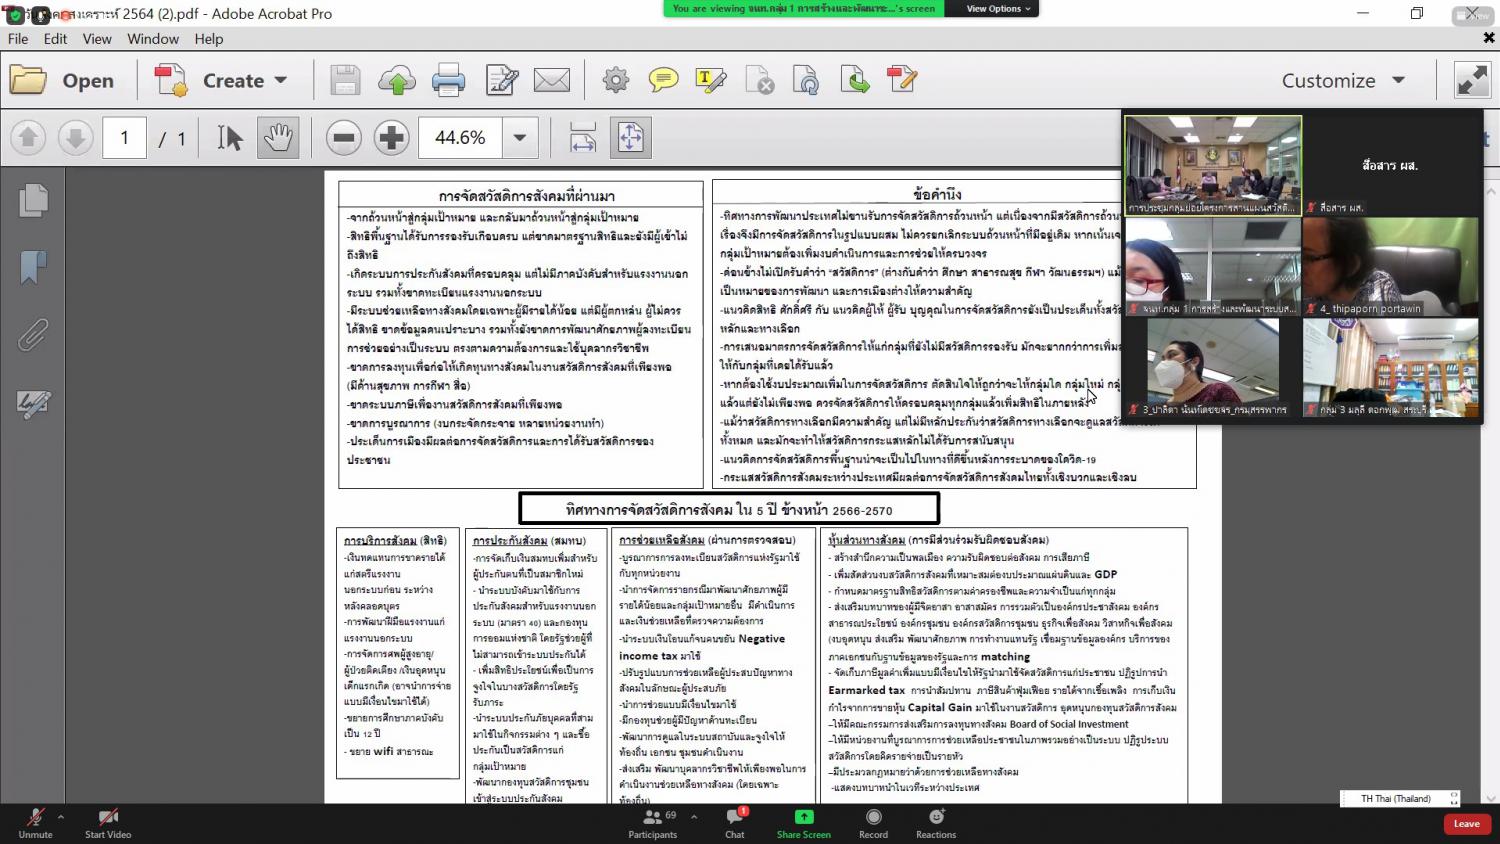1500x844 pixels.
Task: Expand the Customize toolbar dropdown
Action: pos(1398,80)
